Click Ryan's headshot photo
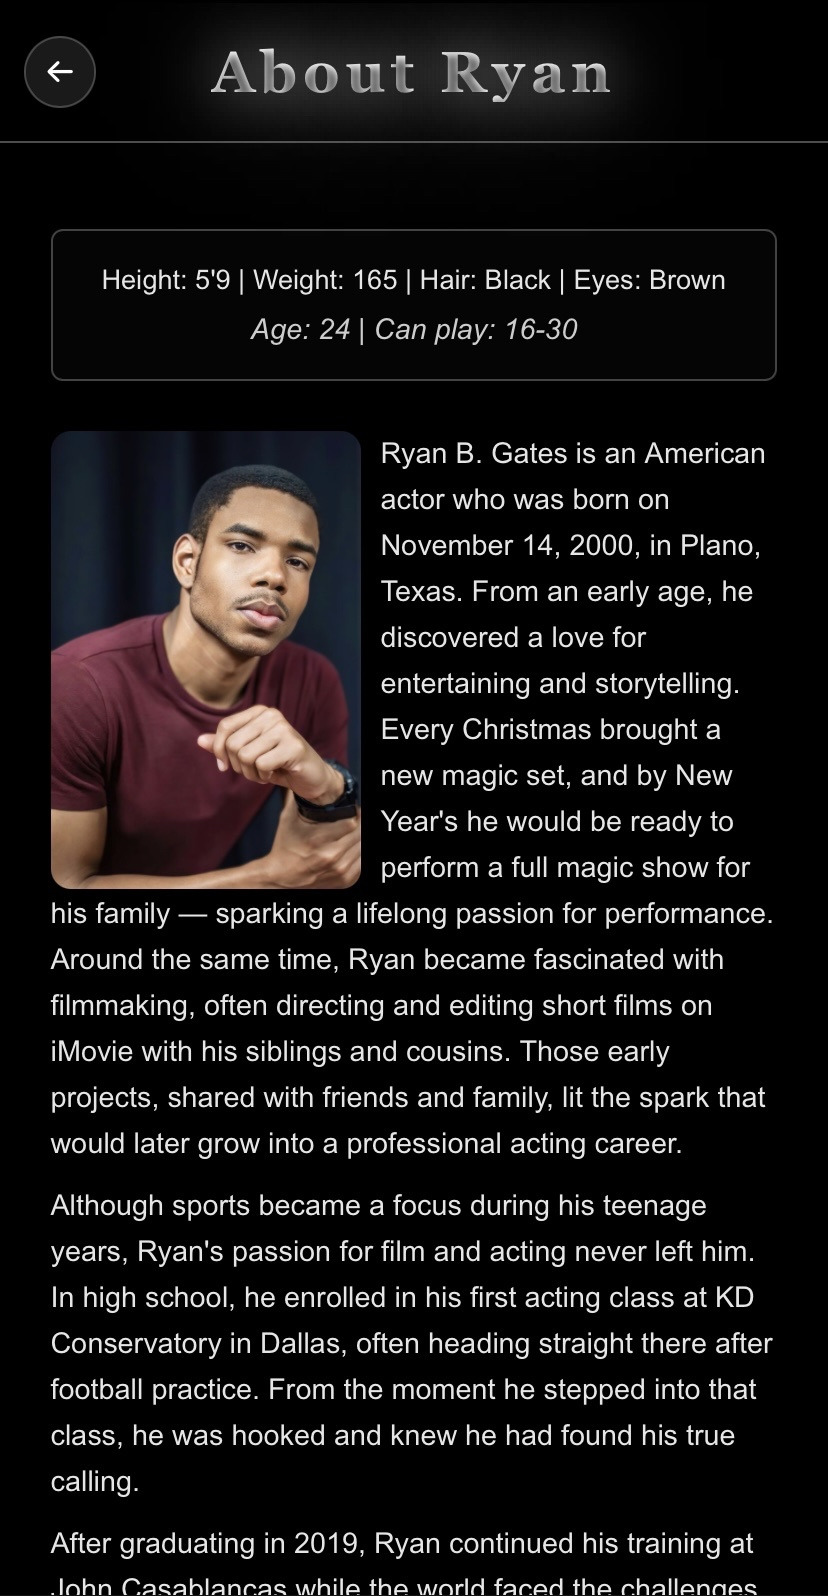The height and width of the screenshot is (1596, 828). click(205, 660)
